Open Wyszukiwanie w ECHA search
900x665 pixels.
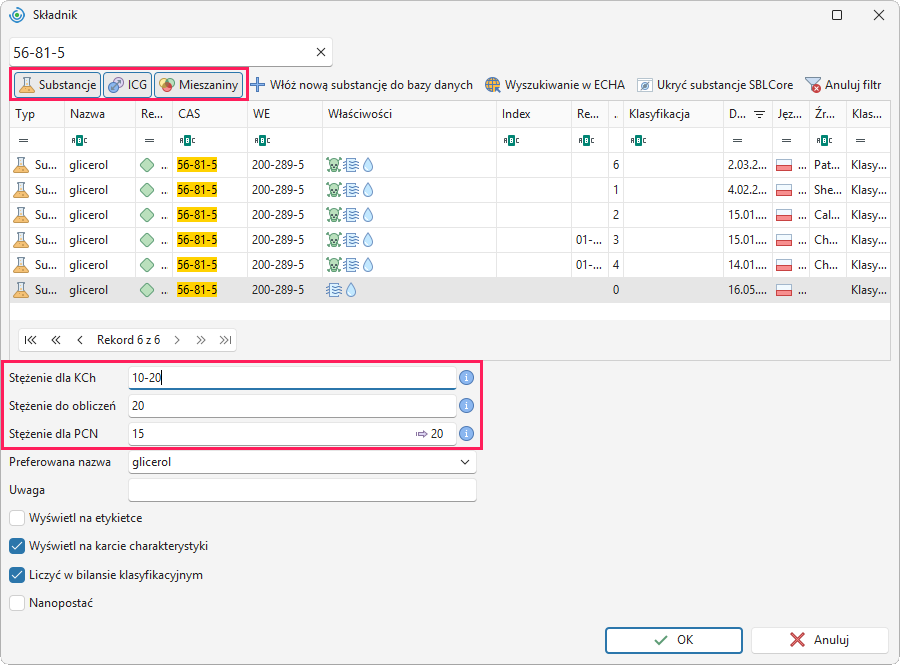[554, 85]
